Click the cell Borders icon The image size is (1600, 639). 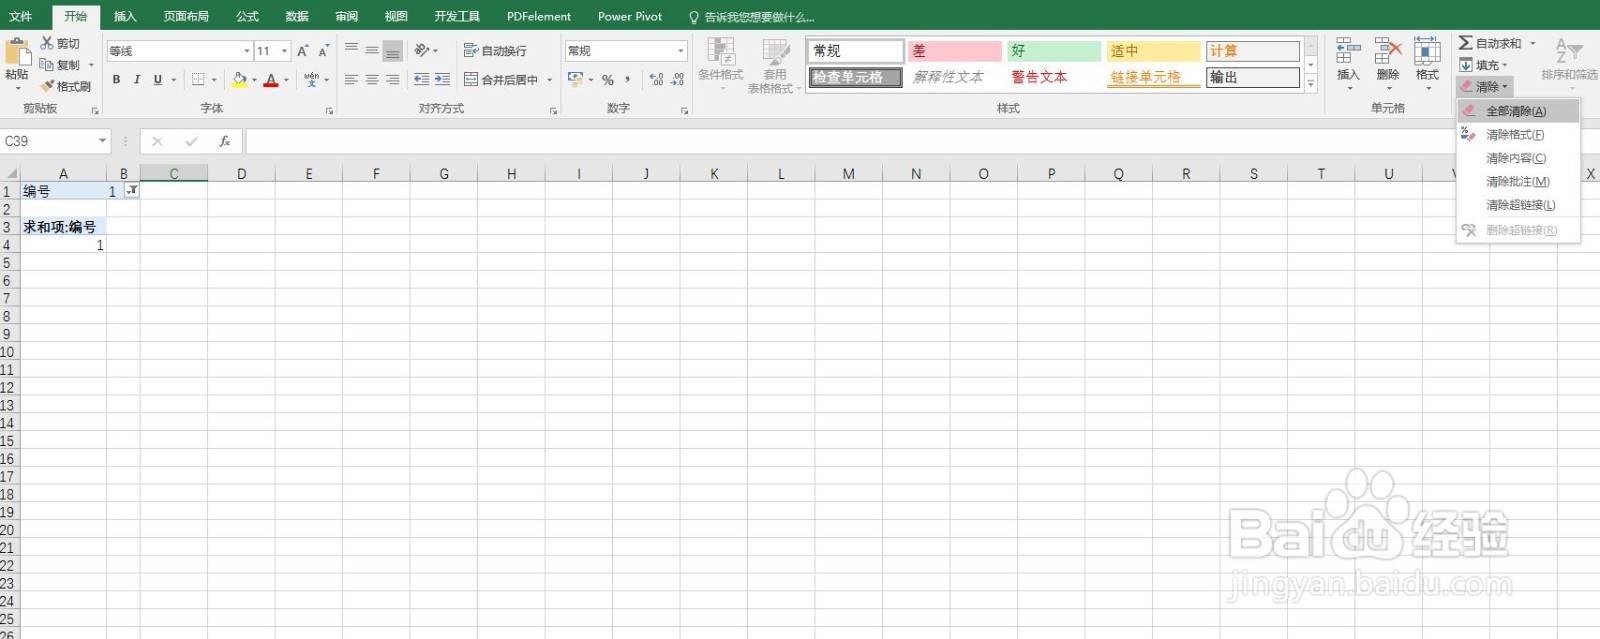point(198,79)
